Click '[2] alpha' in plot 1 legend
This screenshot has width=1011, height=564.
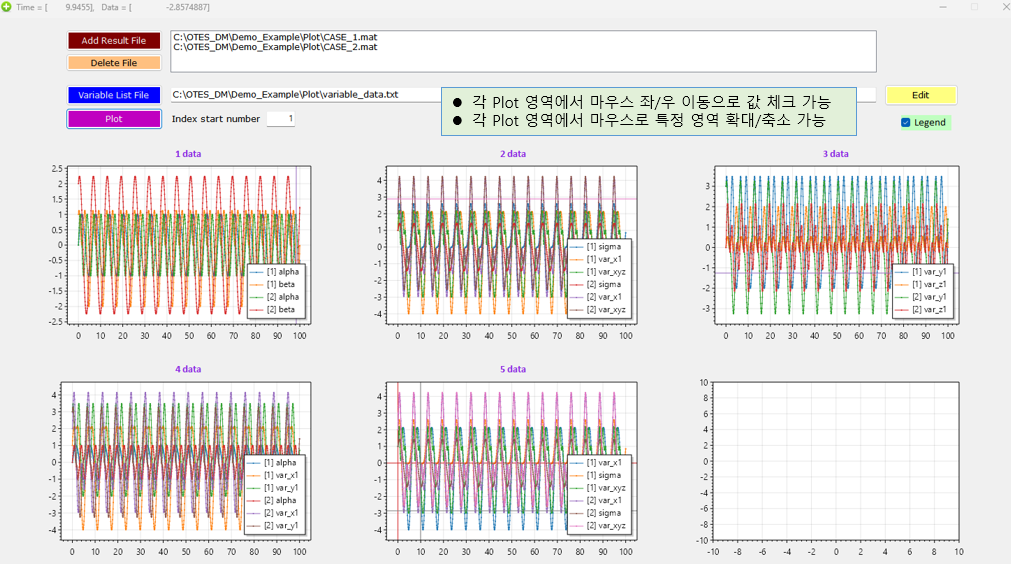coord(283,297)
